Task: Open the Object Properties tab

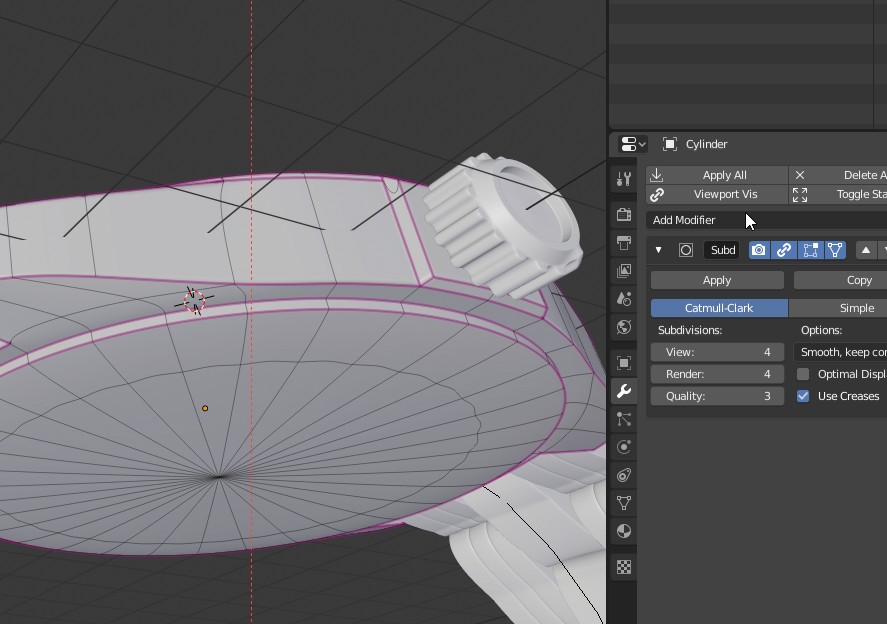Action: coord(623,361)
